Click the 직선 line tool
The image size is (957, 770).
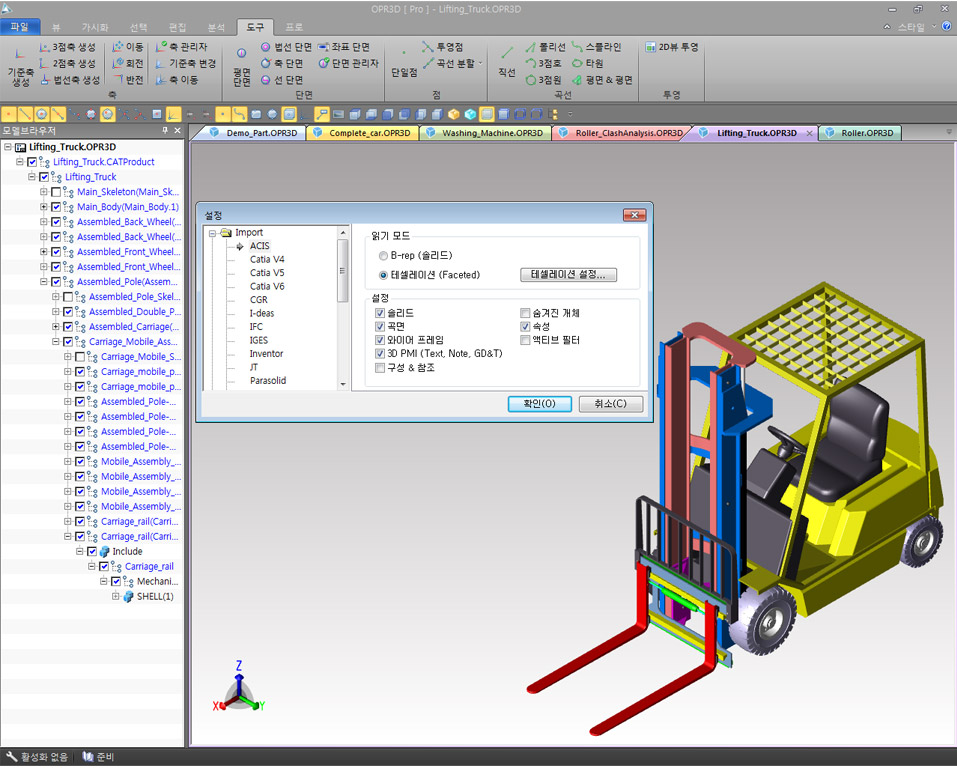tap(507, 64)
